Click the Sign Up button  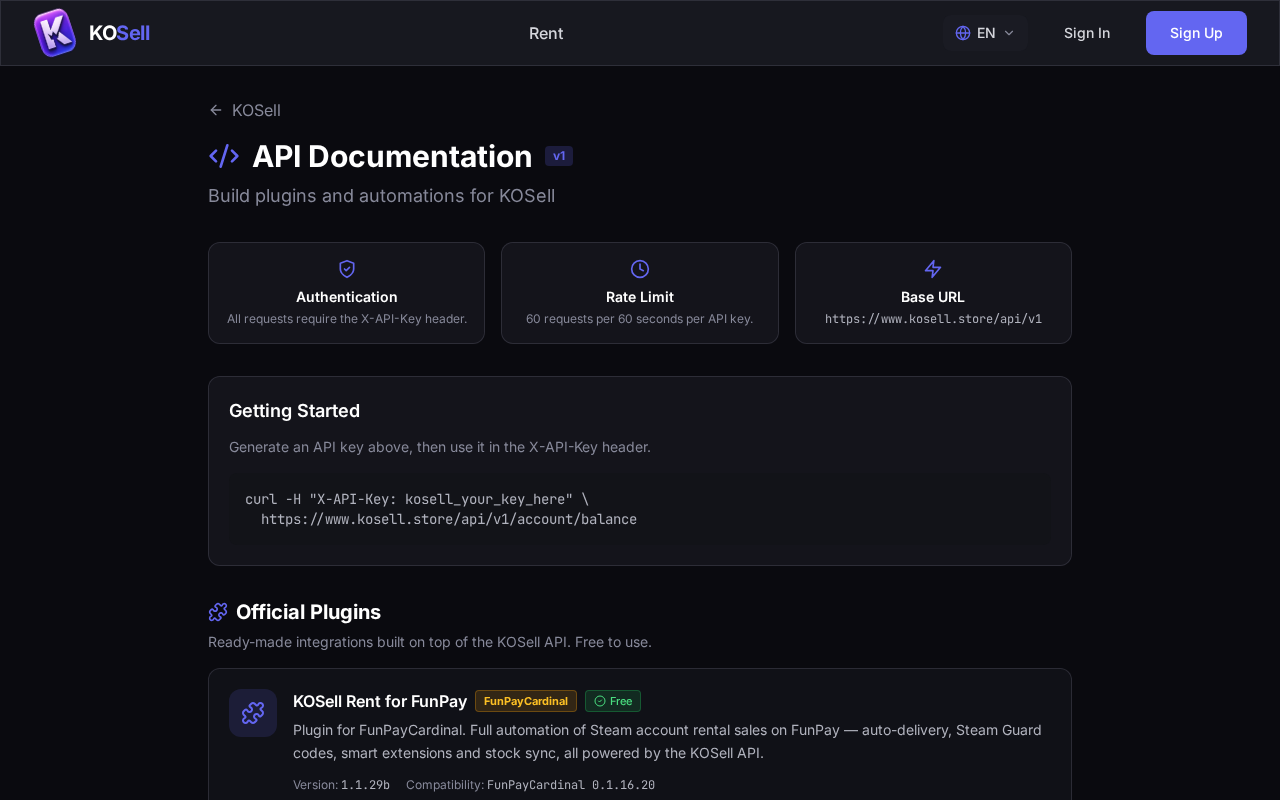coord(1196,33)
